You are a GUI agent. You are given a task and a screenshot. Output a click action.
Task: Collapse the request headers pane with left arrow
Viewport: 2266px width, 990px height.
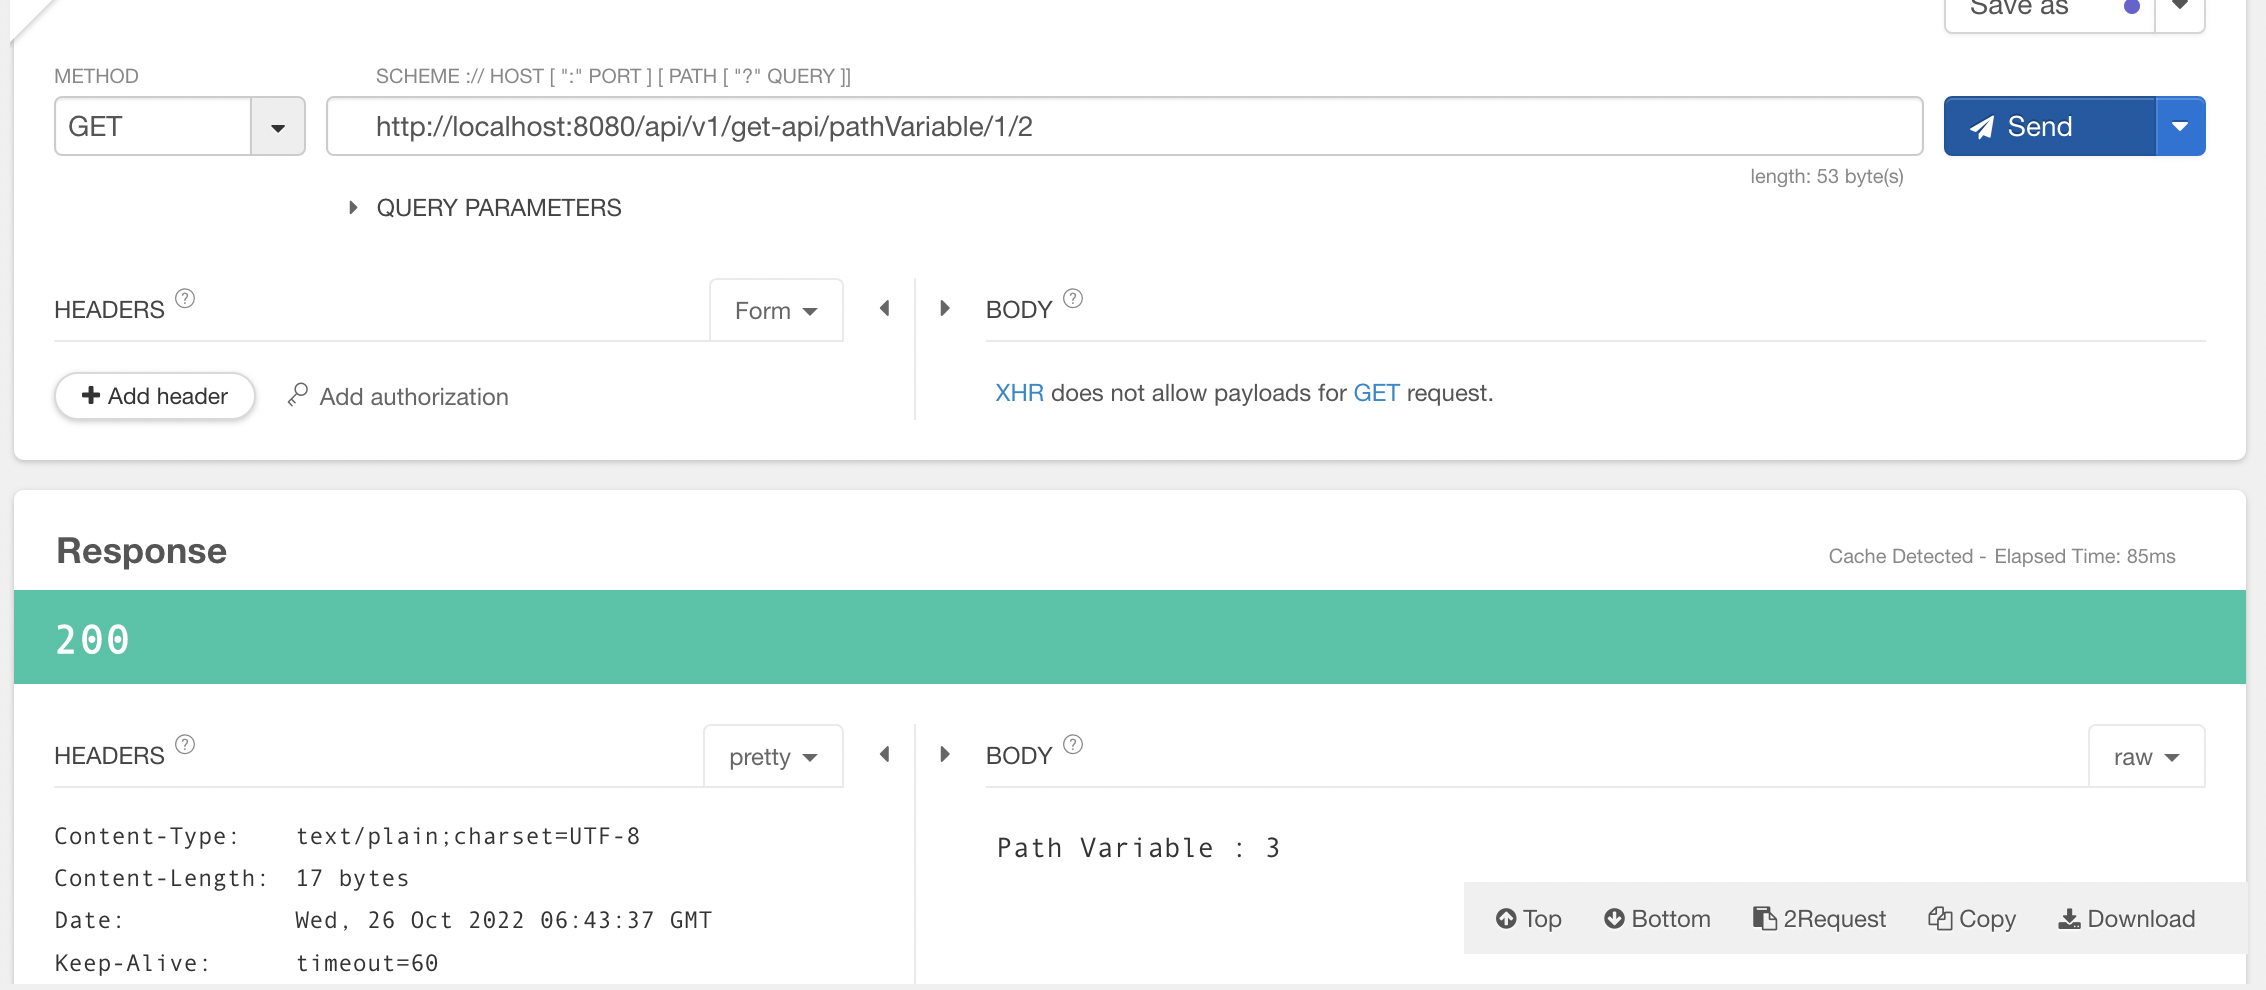pos(884,309)
